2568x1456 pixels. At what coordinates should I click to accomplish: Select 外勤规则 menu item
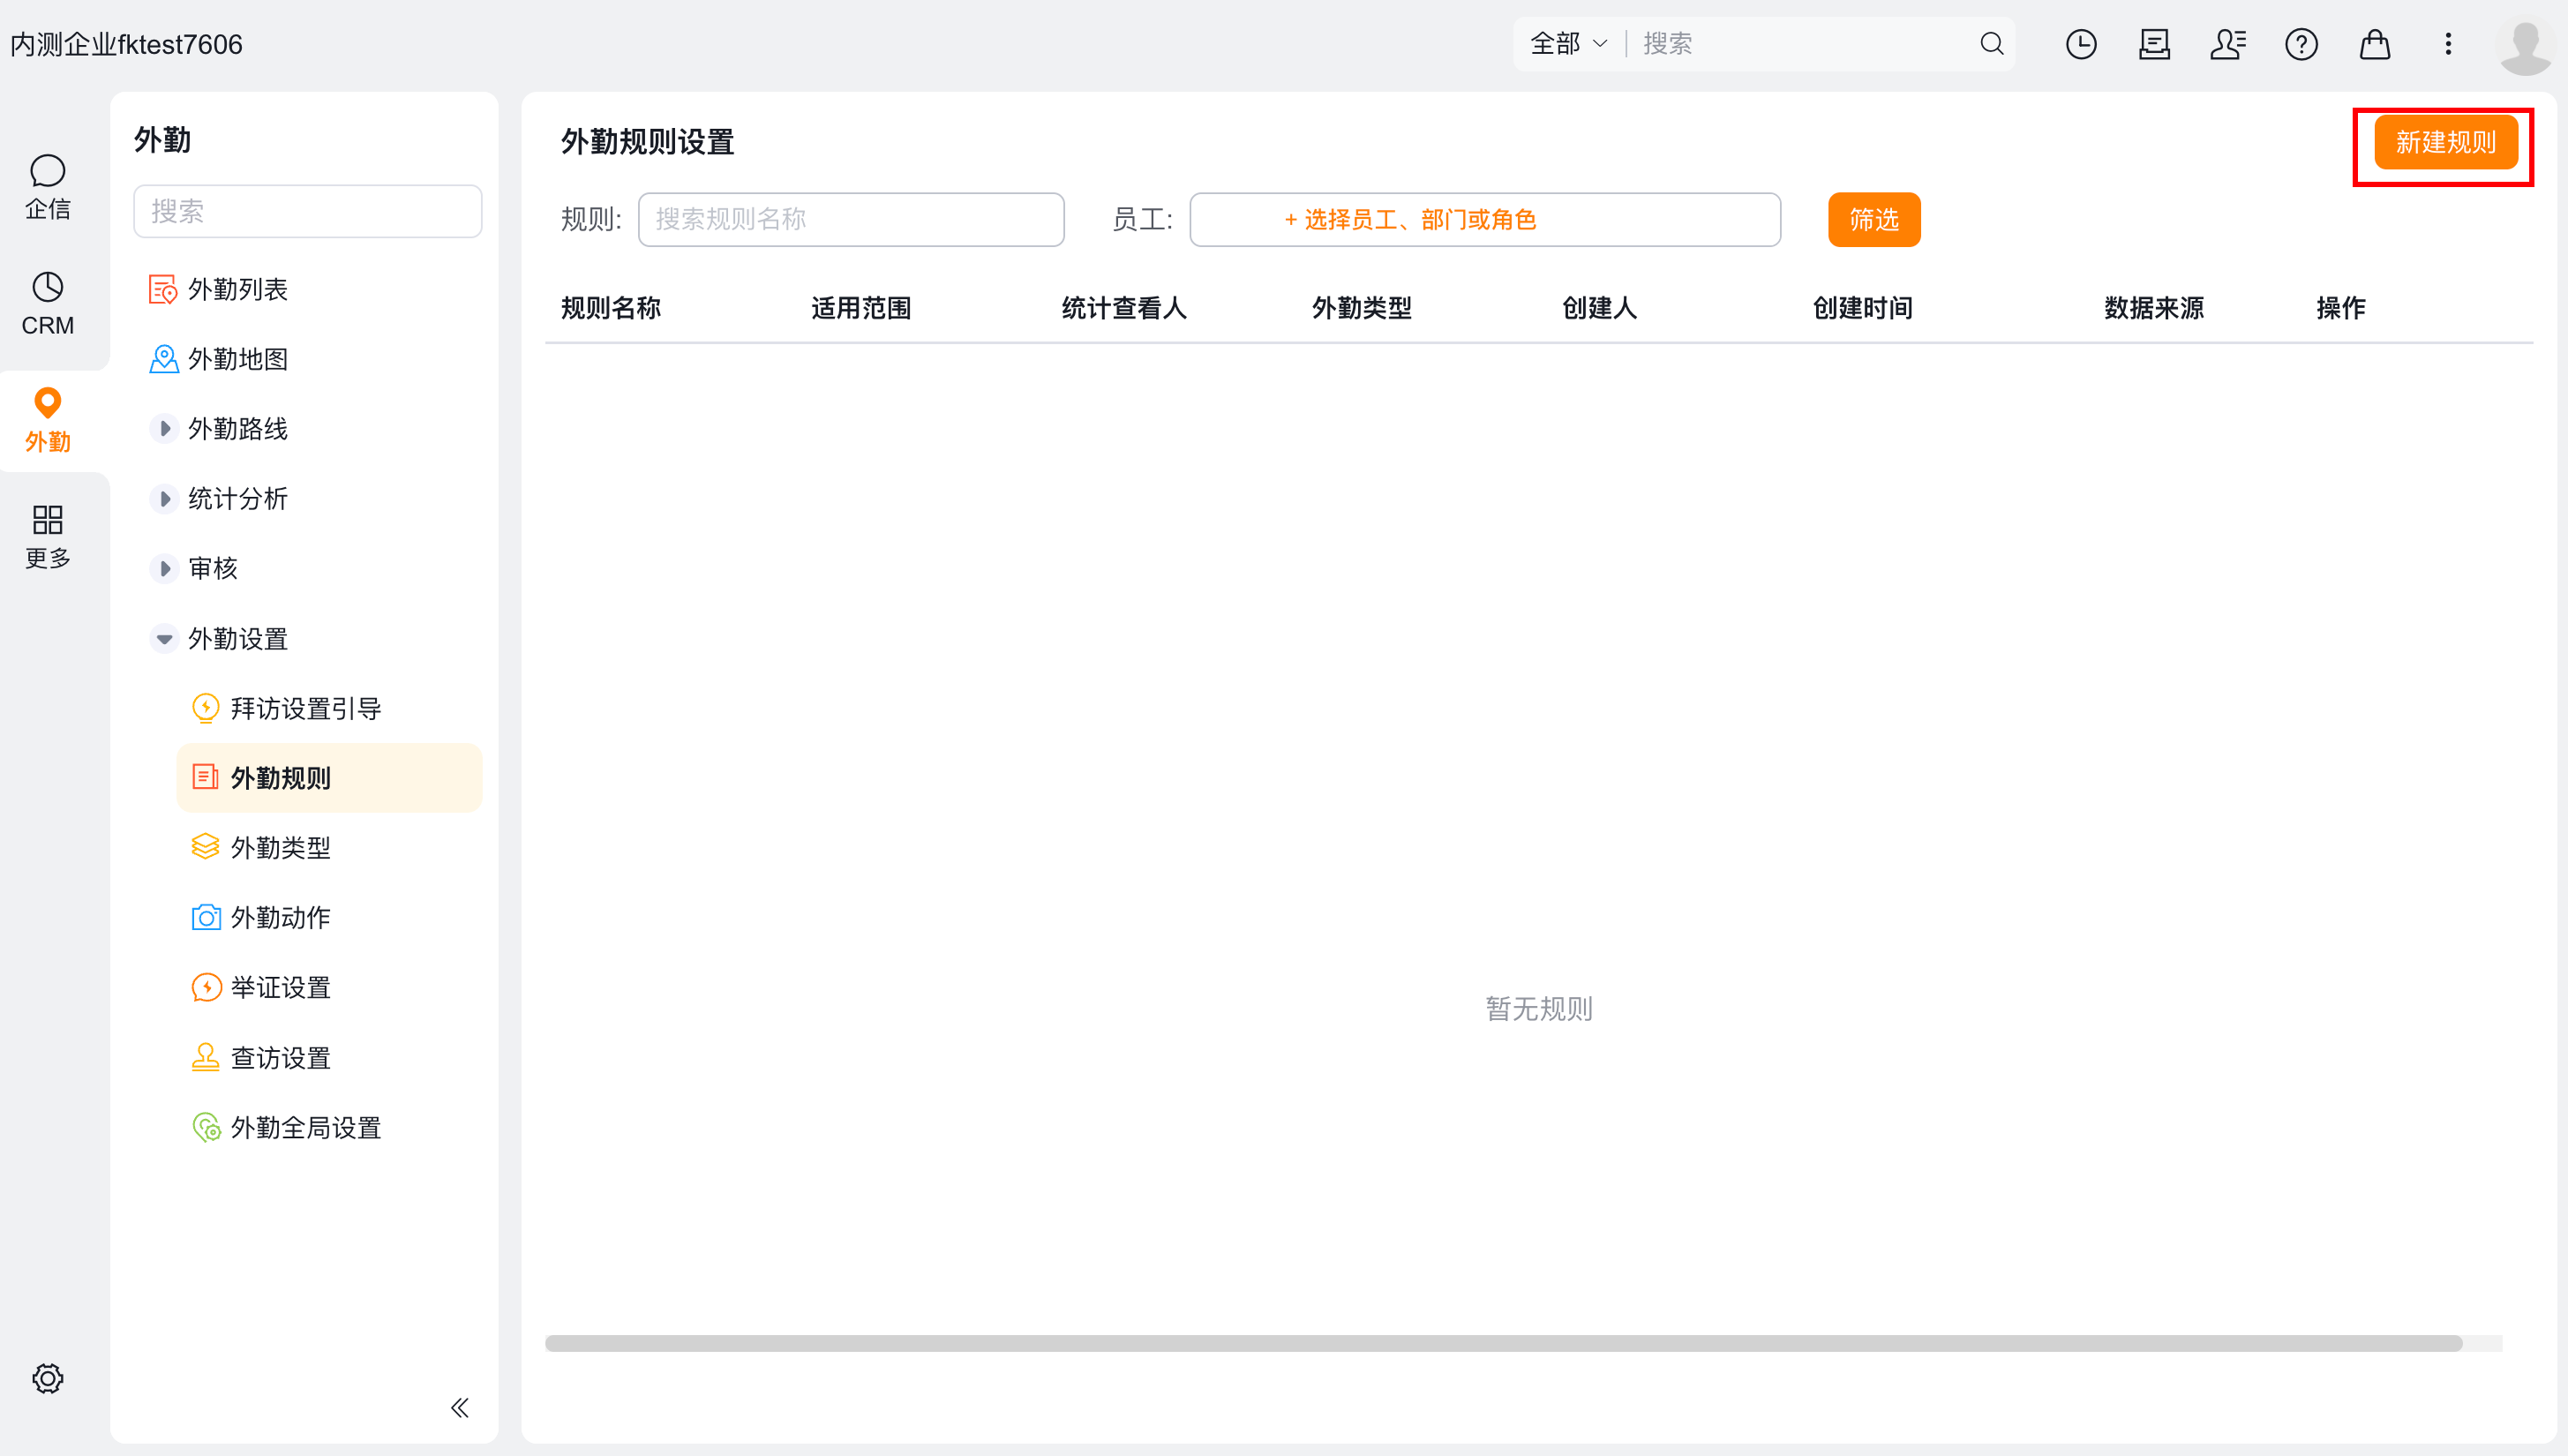(x=329, y=778)
